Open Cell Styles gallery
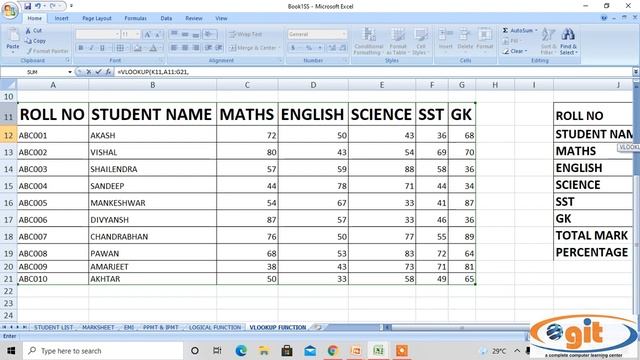Viewport: 640px width, 360px height. pyautogui.click(x=420, y=41)
